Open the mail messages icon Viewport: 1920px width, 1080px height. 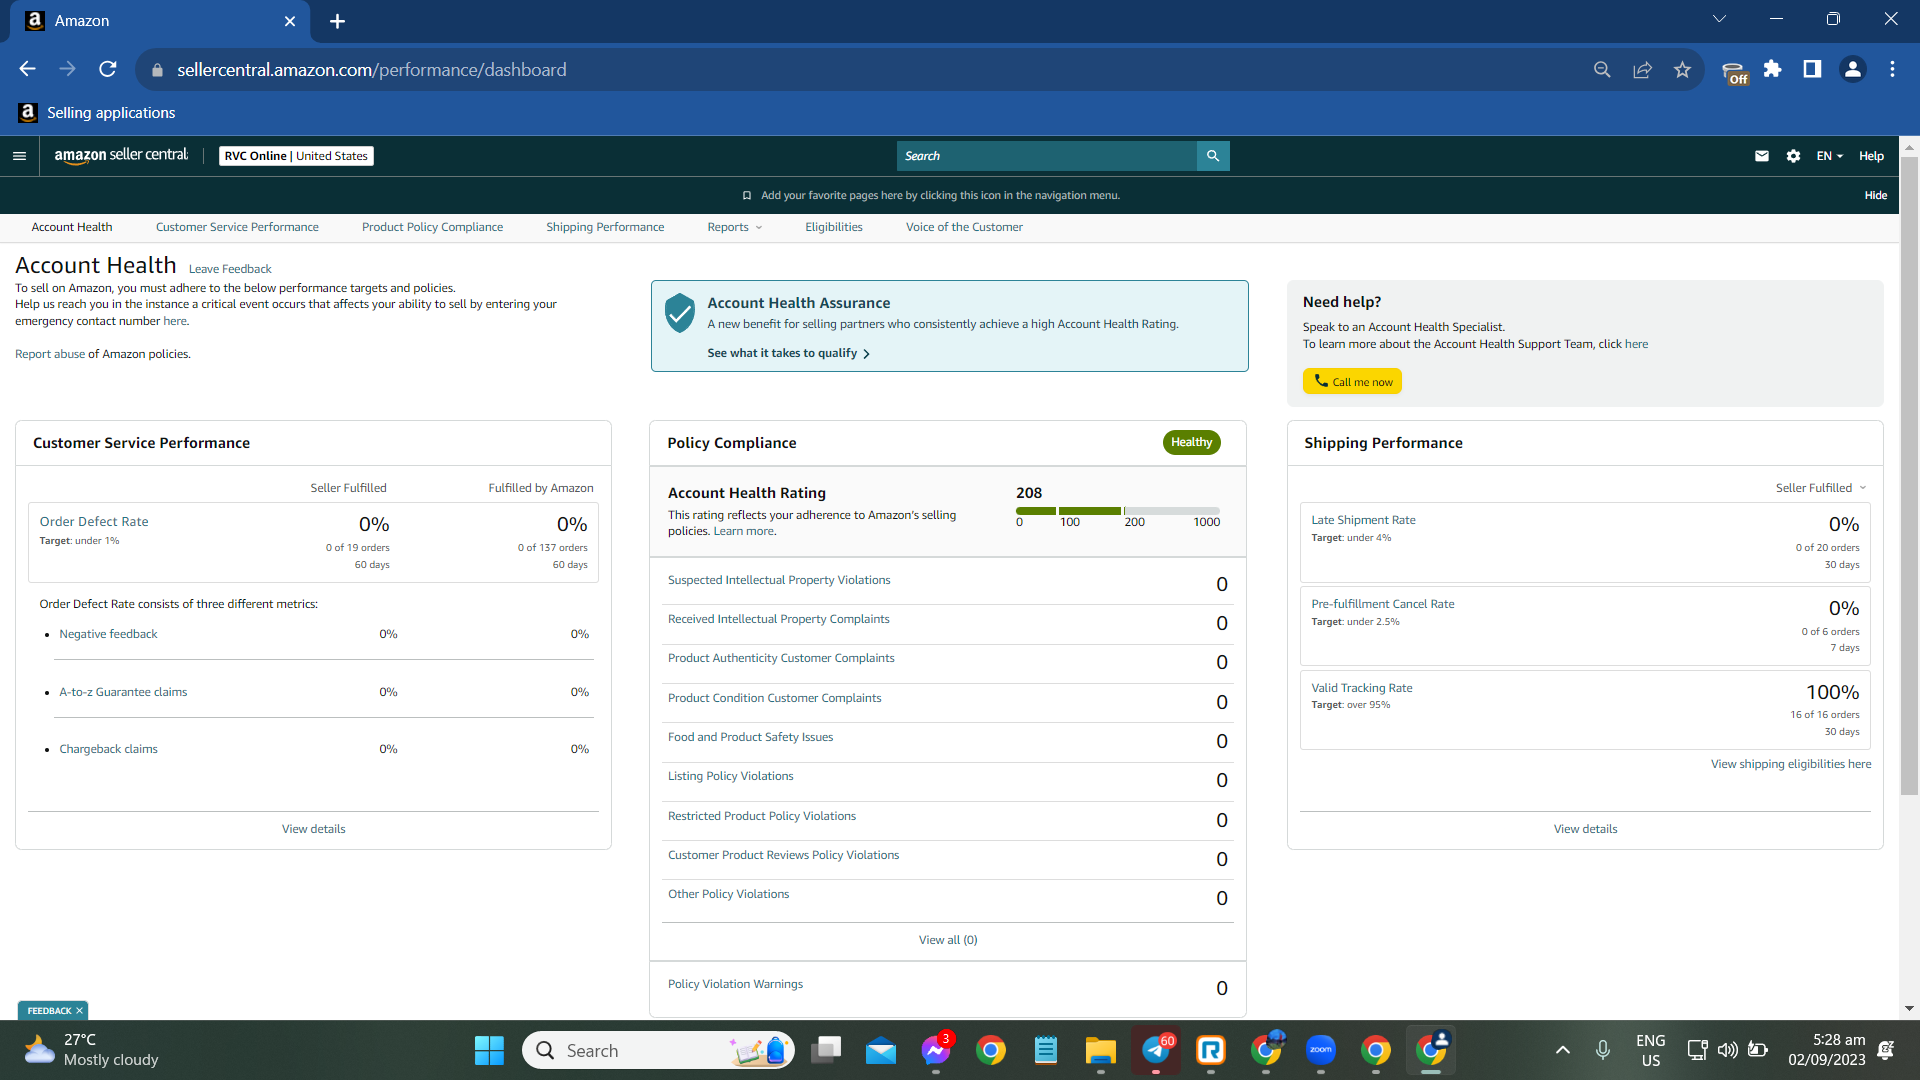point(1762,156)
